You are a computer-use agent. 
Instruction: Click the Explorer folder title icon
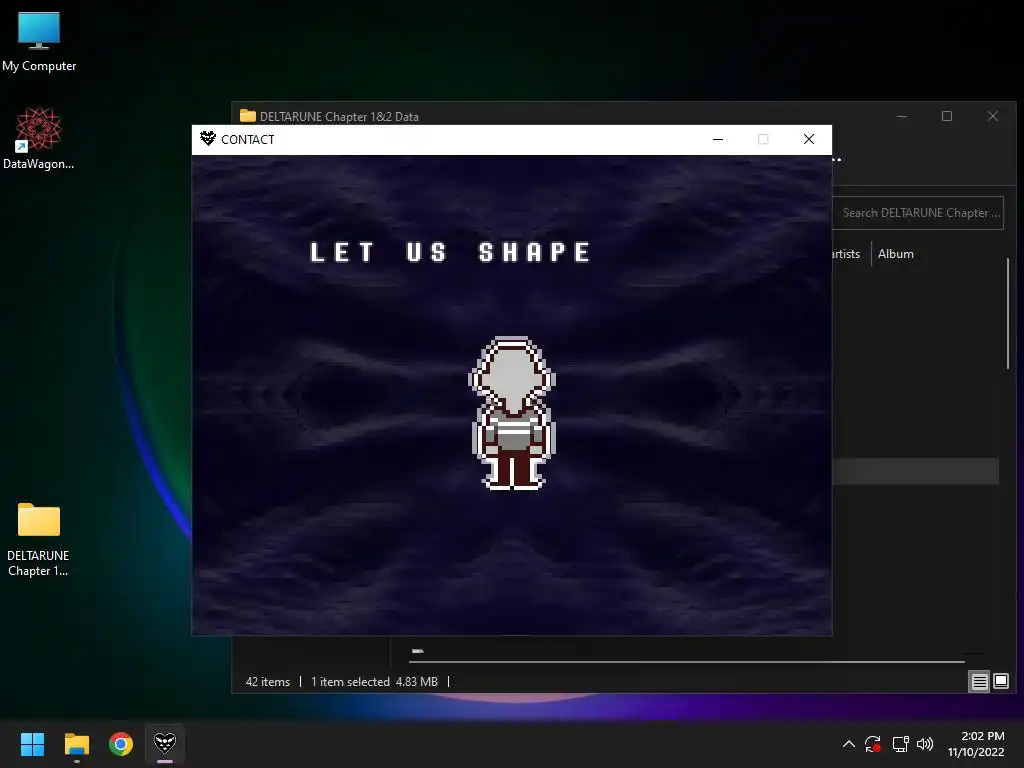(x=248, y=116)
